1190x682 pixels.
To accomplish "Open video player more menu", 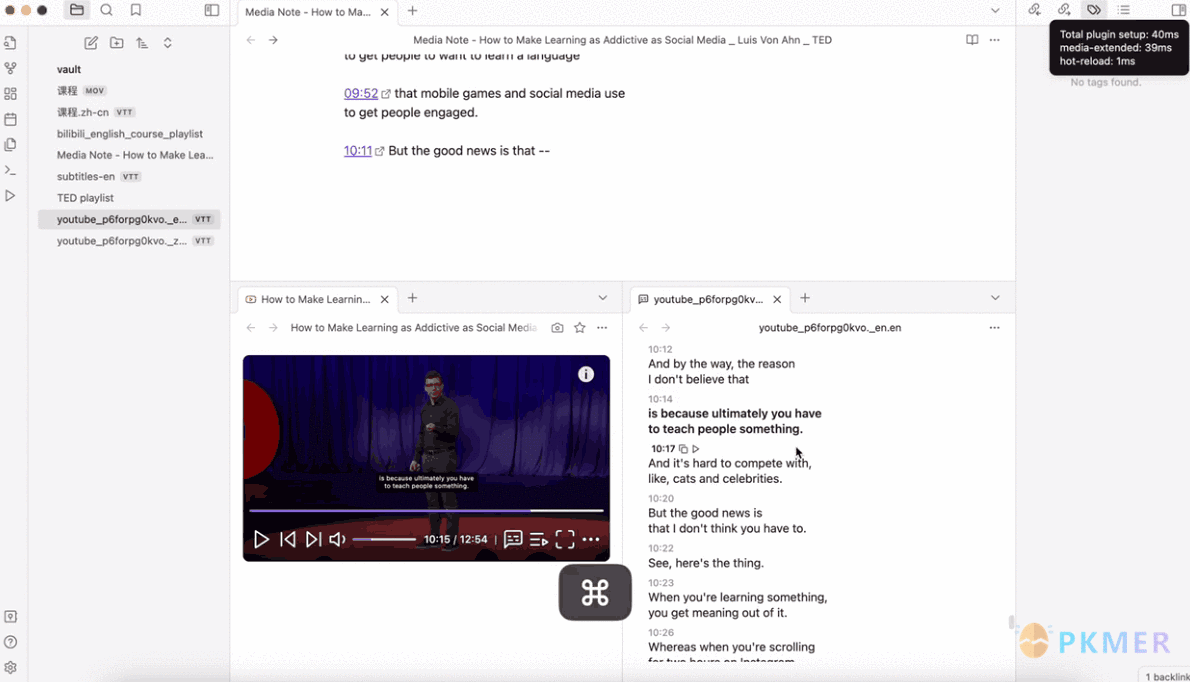I will pyautogui.click(x=591, y=539).
